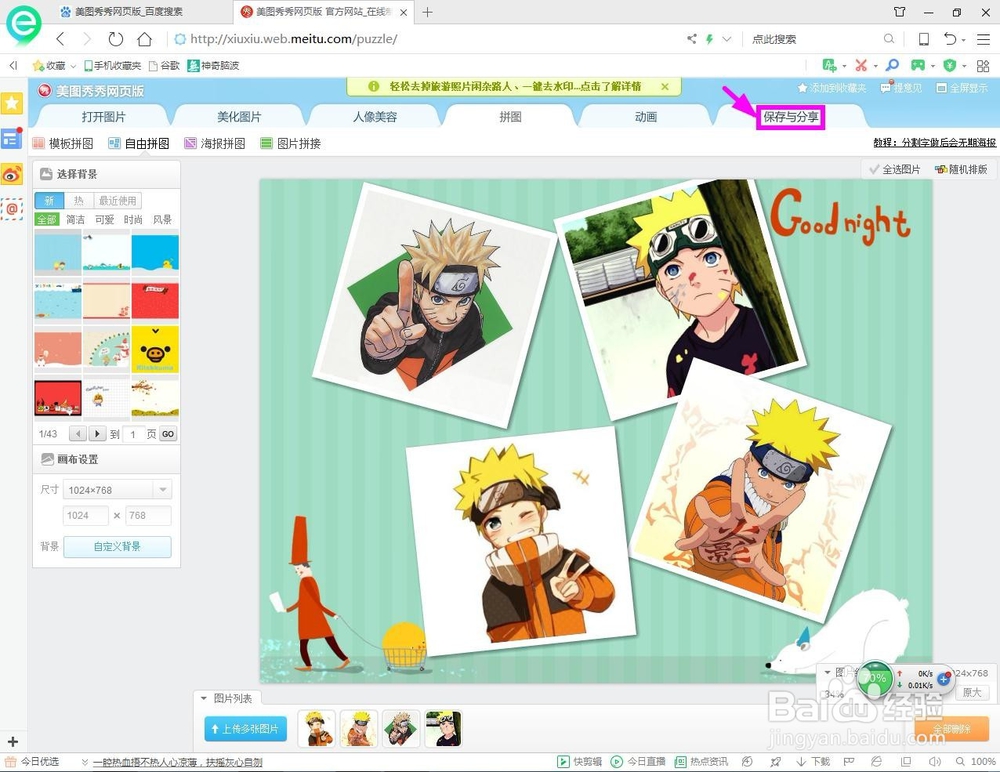The image size is (1000, 772).
Task: Check 全选图片 option
Action: tap(895, 169)
